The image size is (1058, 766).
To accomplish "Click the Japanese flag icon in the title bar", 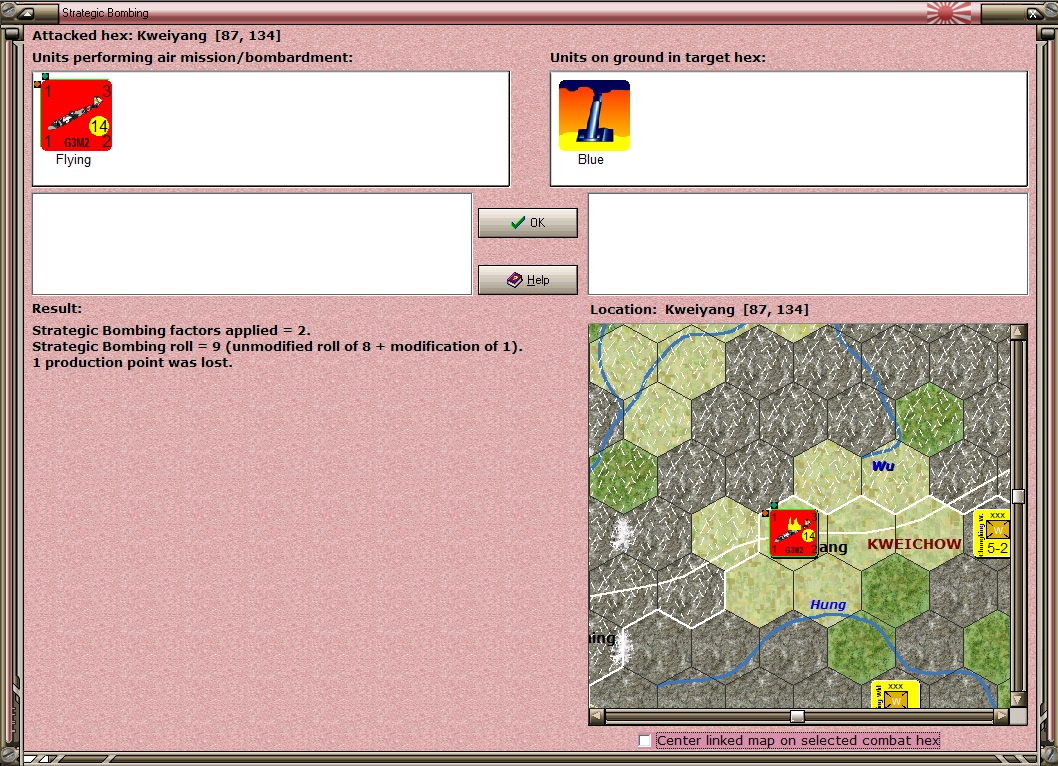I will coord(949,13).
